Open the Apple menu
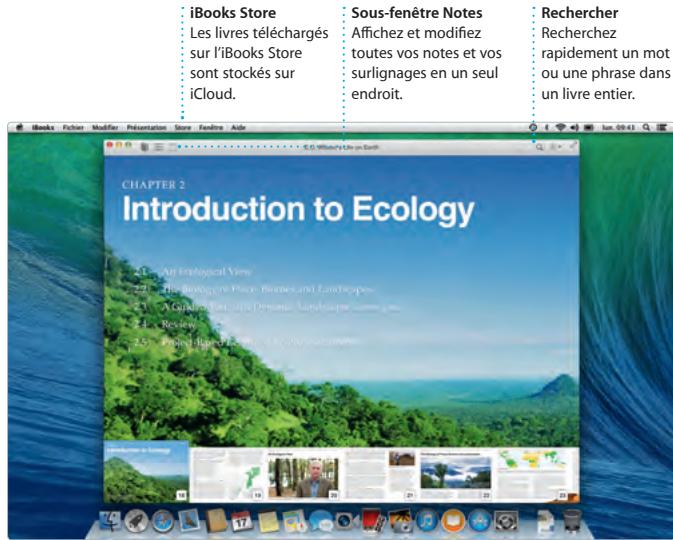The height and width of the screenshot is (540, 673). (x=19, y=127)
